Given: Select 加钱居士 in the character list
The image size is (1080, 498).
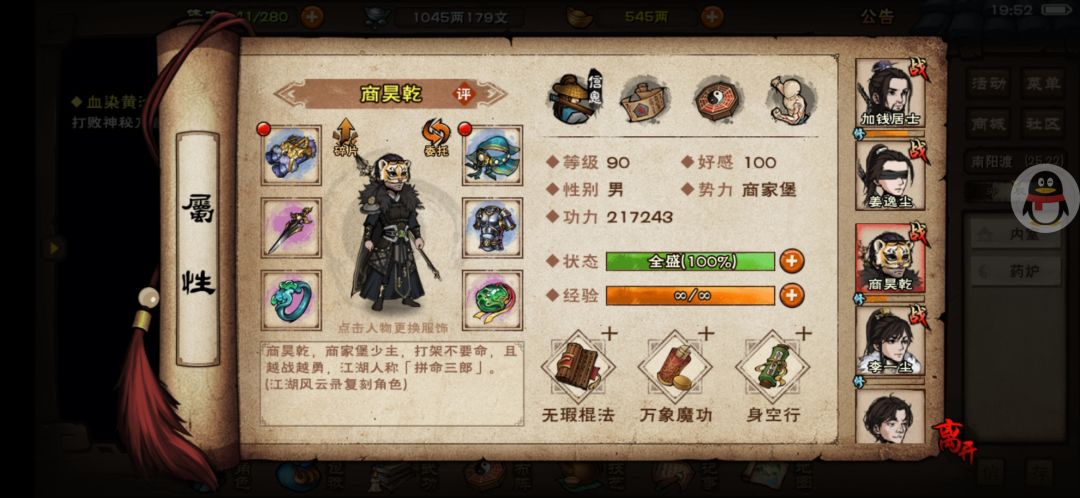Looking at the screenshot, I should click(x=891, y=94).
